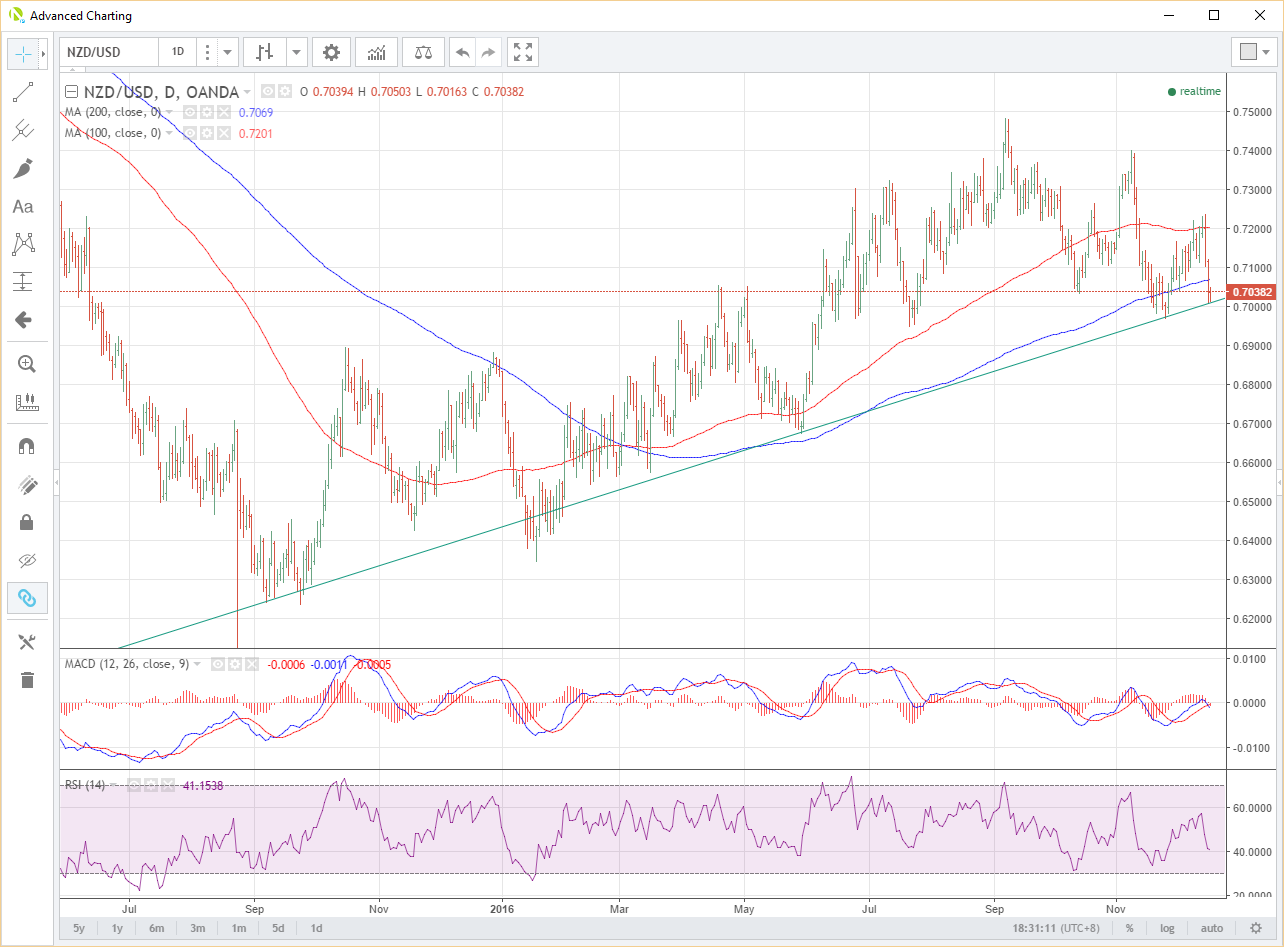Hide RSI indicator with its eye icon
This screenshot has width=1284, height=947.
coord(134,785)
